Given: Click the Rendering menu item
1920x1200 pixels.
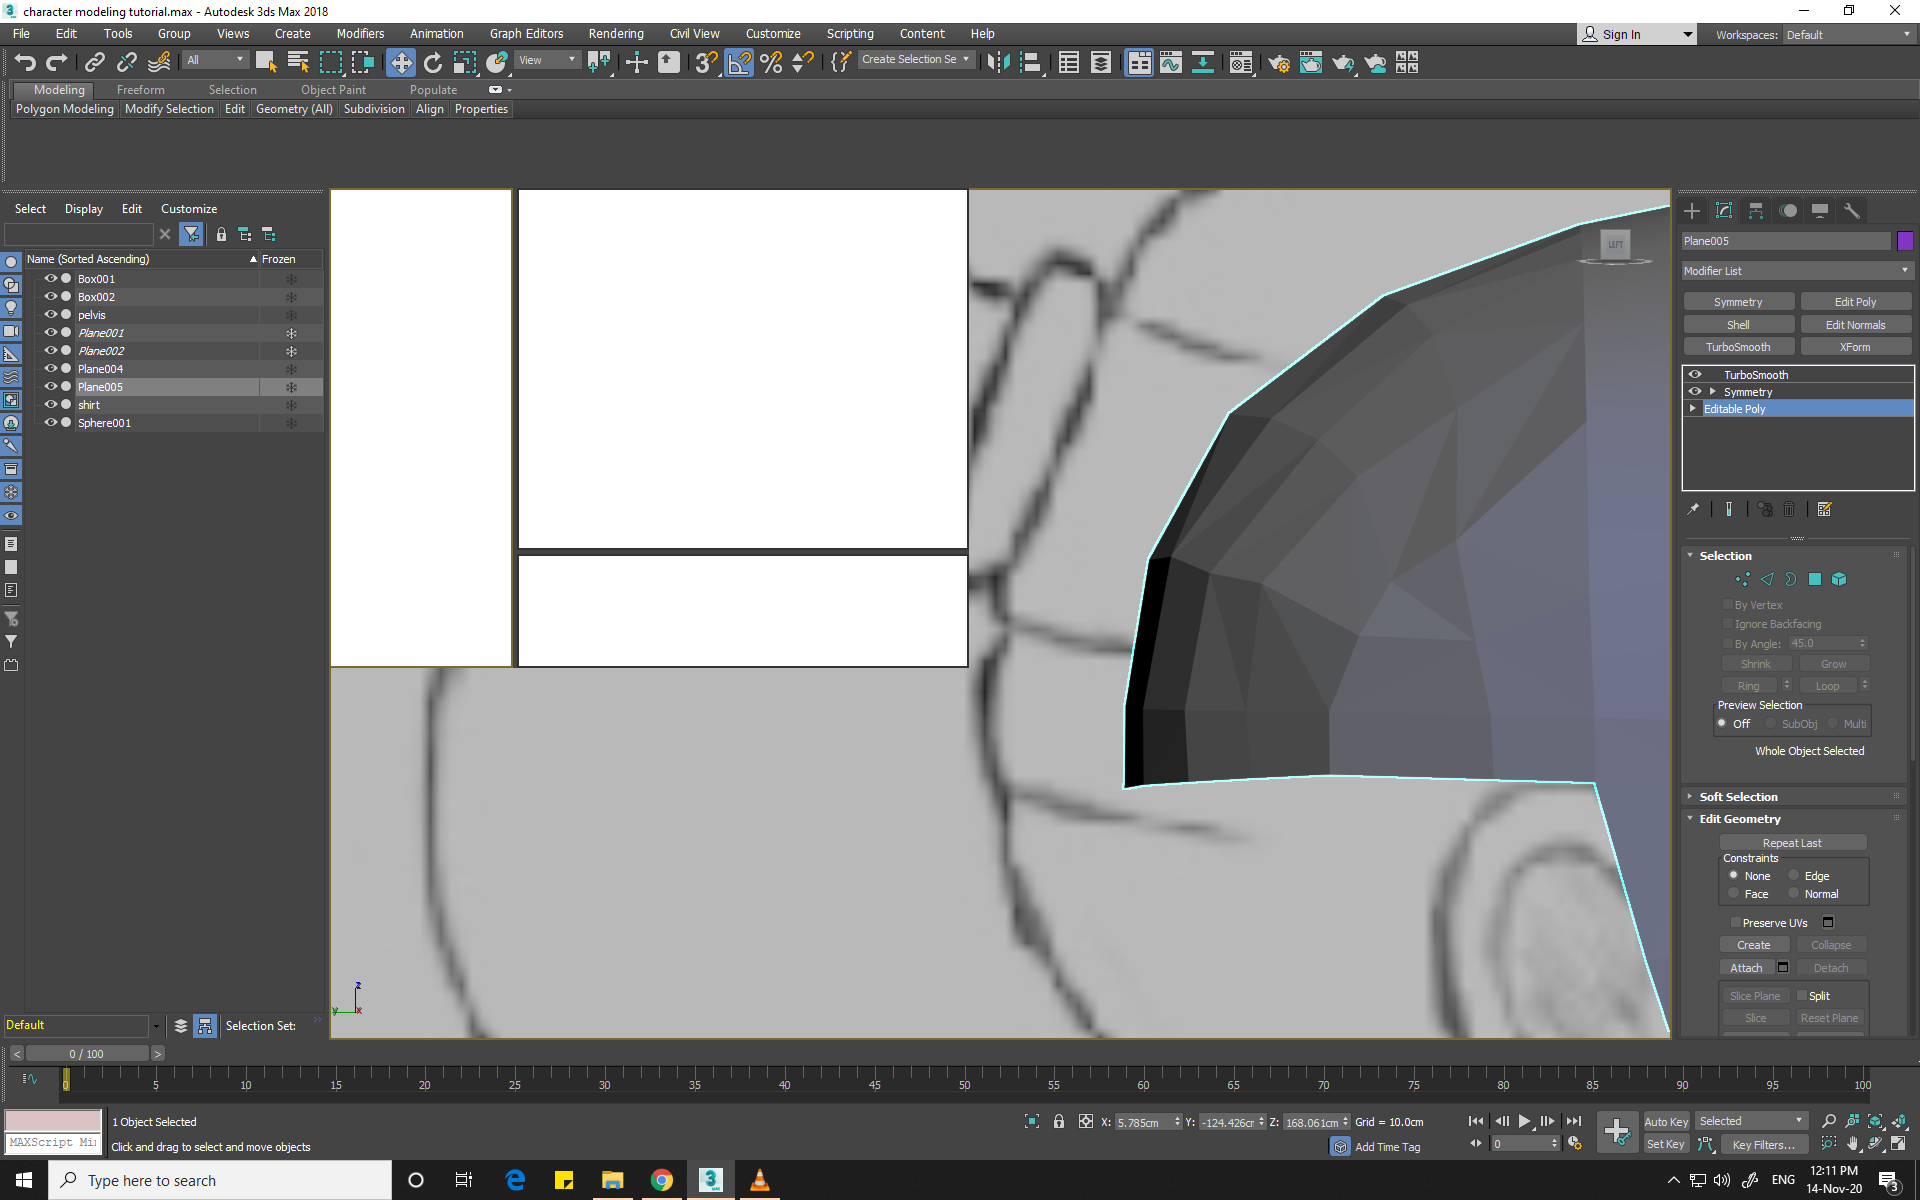Looking at the screenshot, I should point(615,32).
